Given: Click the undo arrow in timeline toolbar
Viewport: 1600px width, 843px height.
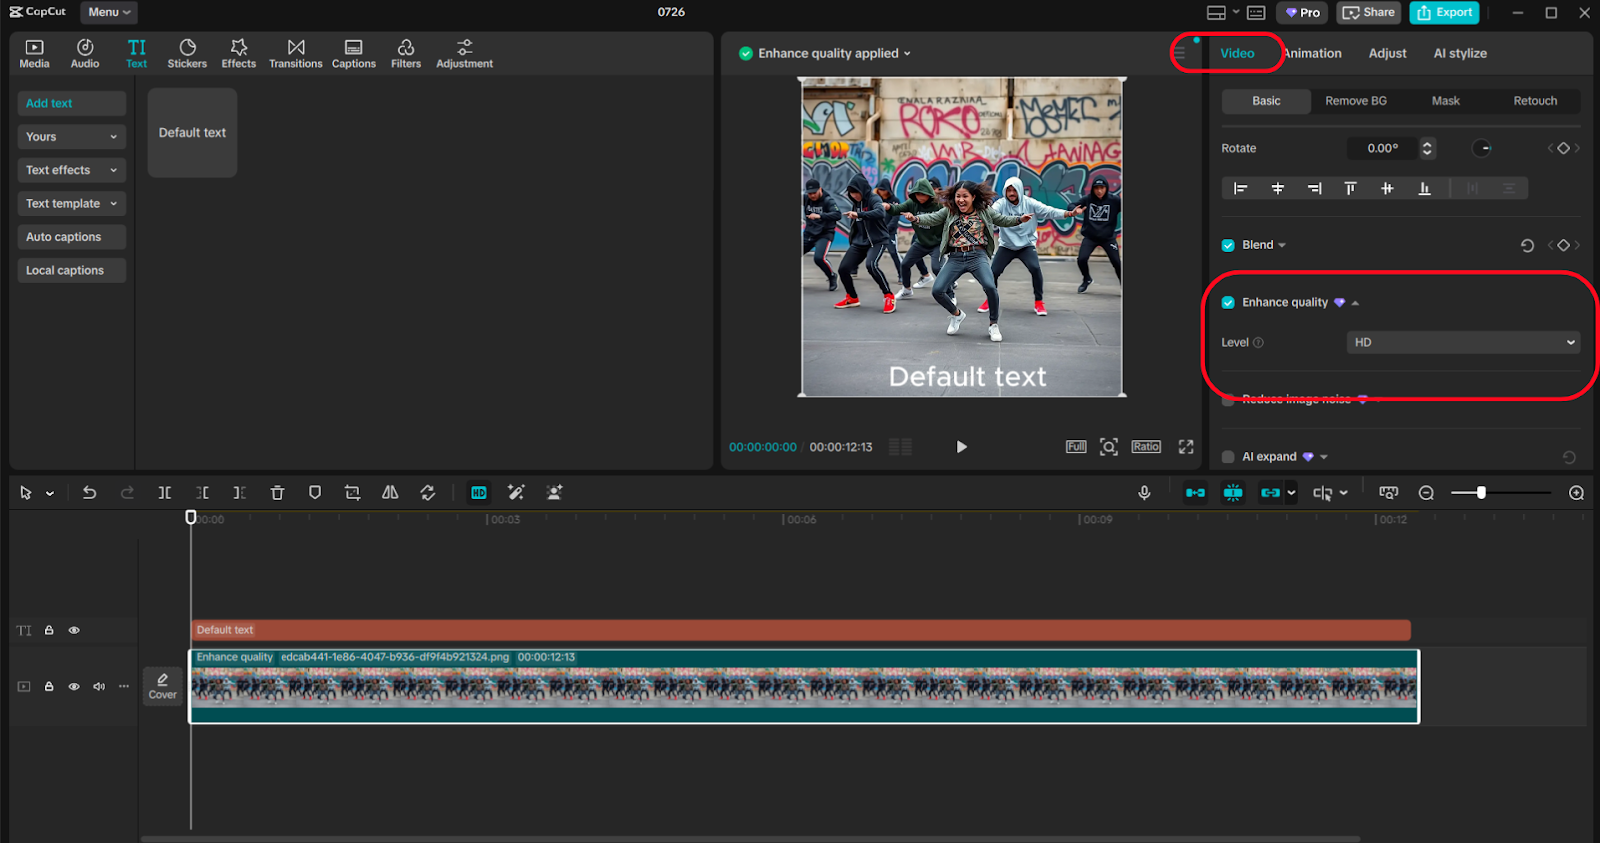Looking at the screenshot, I should click(89, 493).
